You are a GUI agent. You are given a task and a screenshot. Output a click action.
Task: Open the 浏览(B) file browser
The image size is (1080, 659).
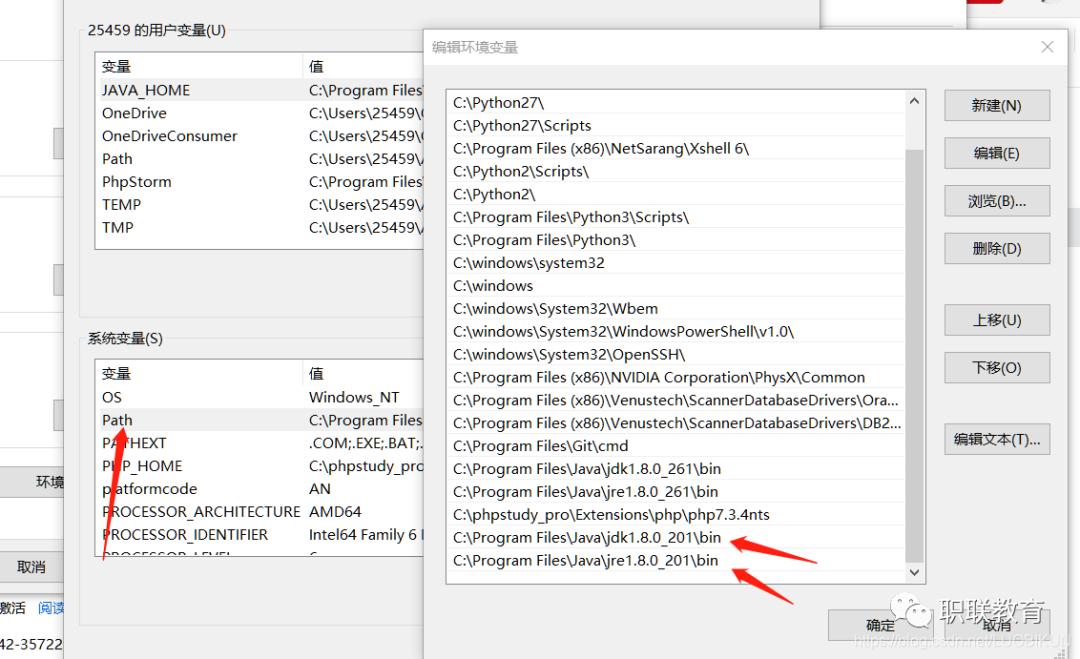(x=996, y=201)
